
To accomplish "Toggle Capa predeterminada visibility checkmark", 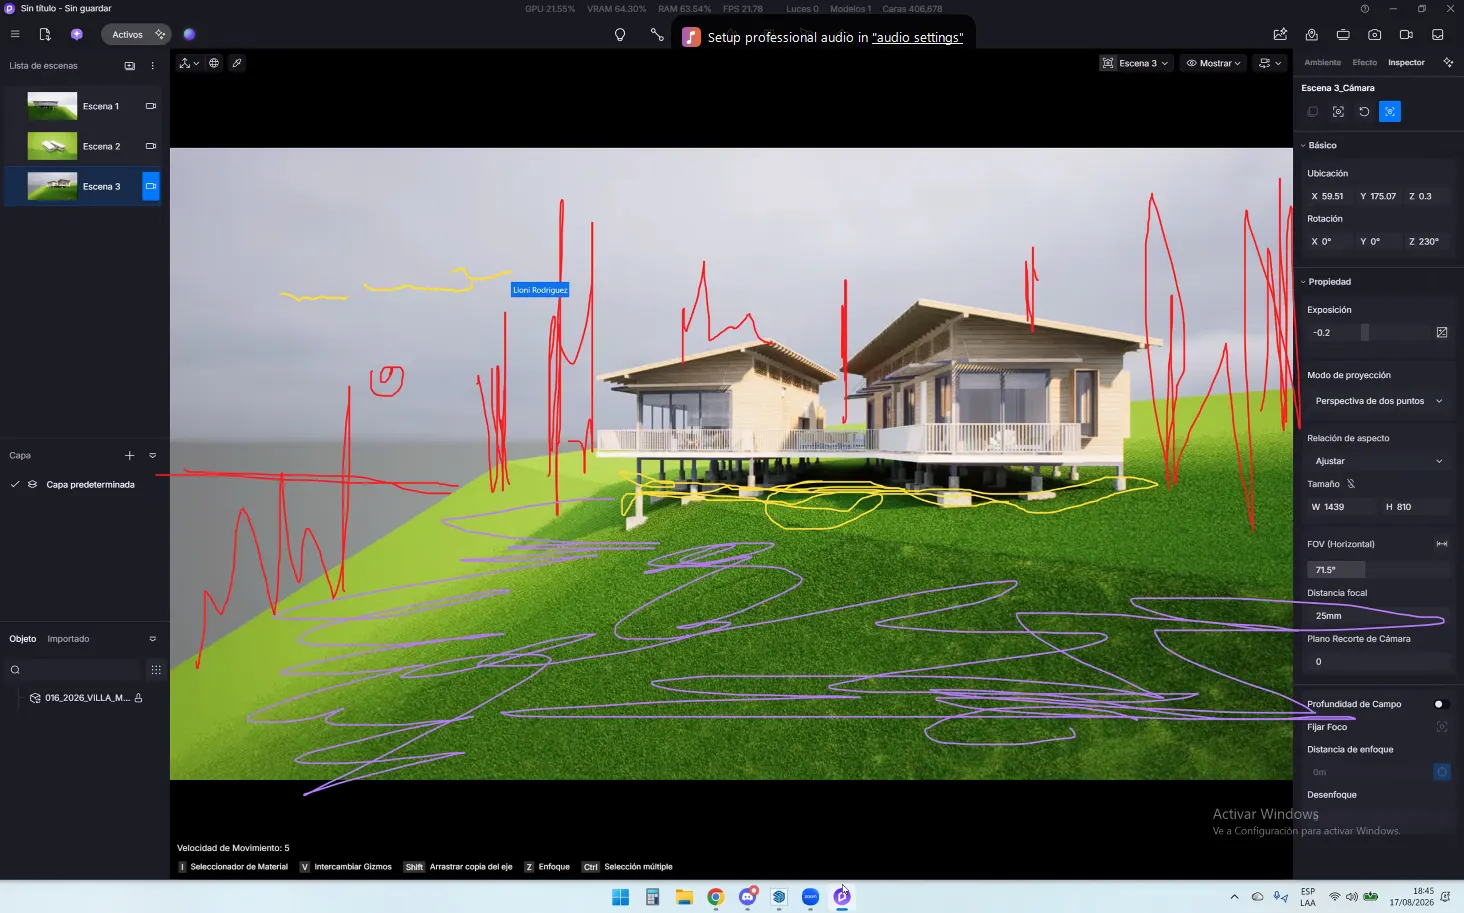I will [15, 484].
